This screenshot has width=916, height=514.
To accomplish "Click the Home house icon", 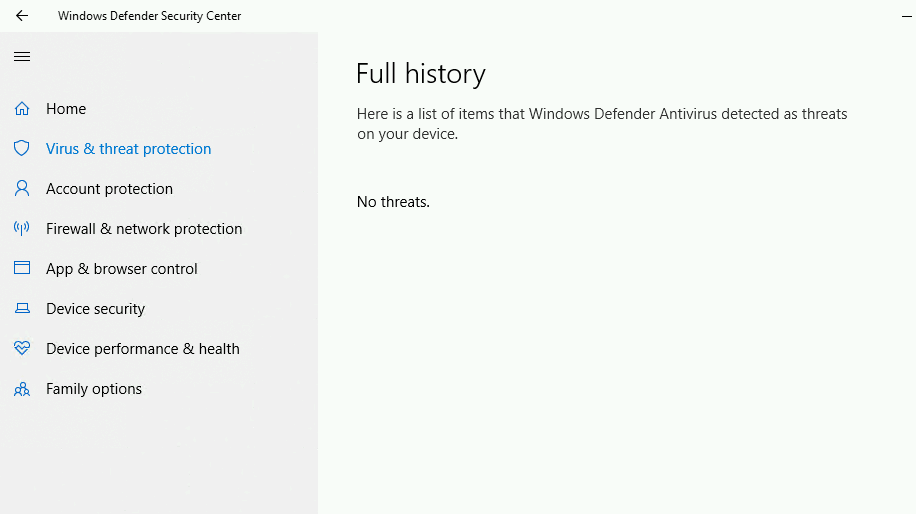I will pos(22,109).
